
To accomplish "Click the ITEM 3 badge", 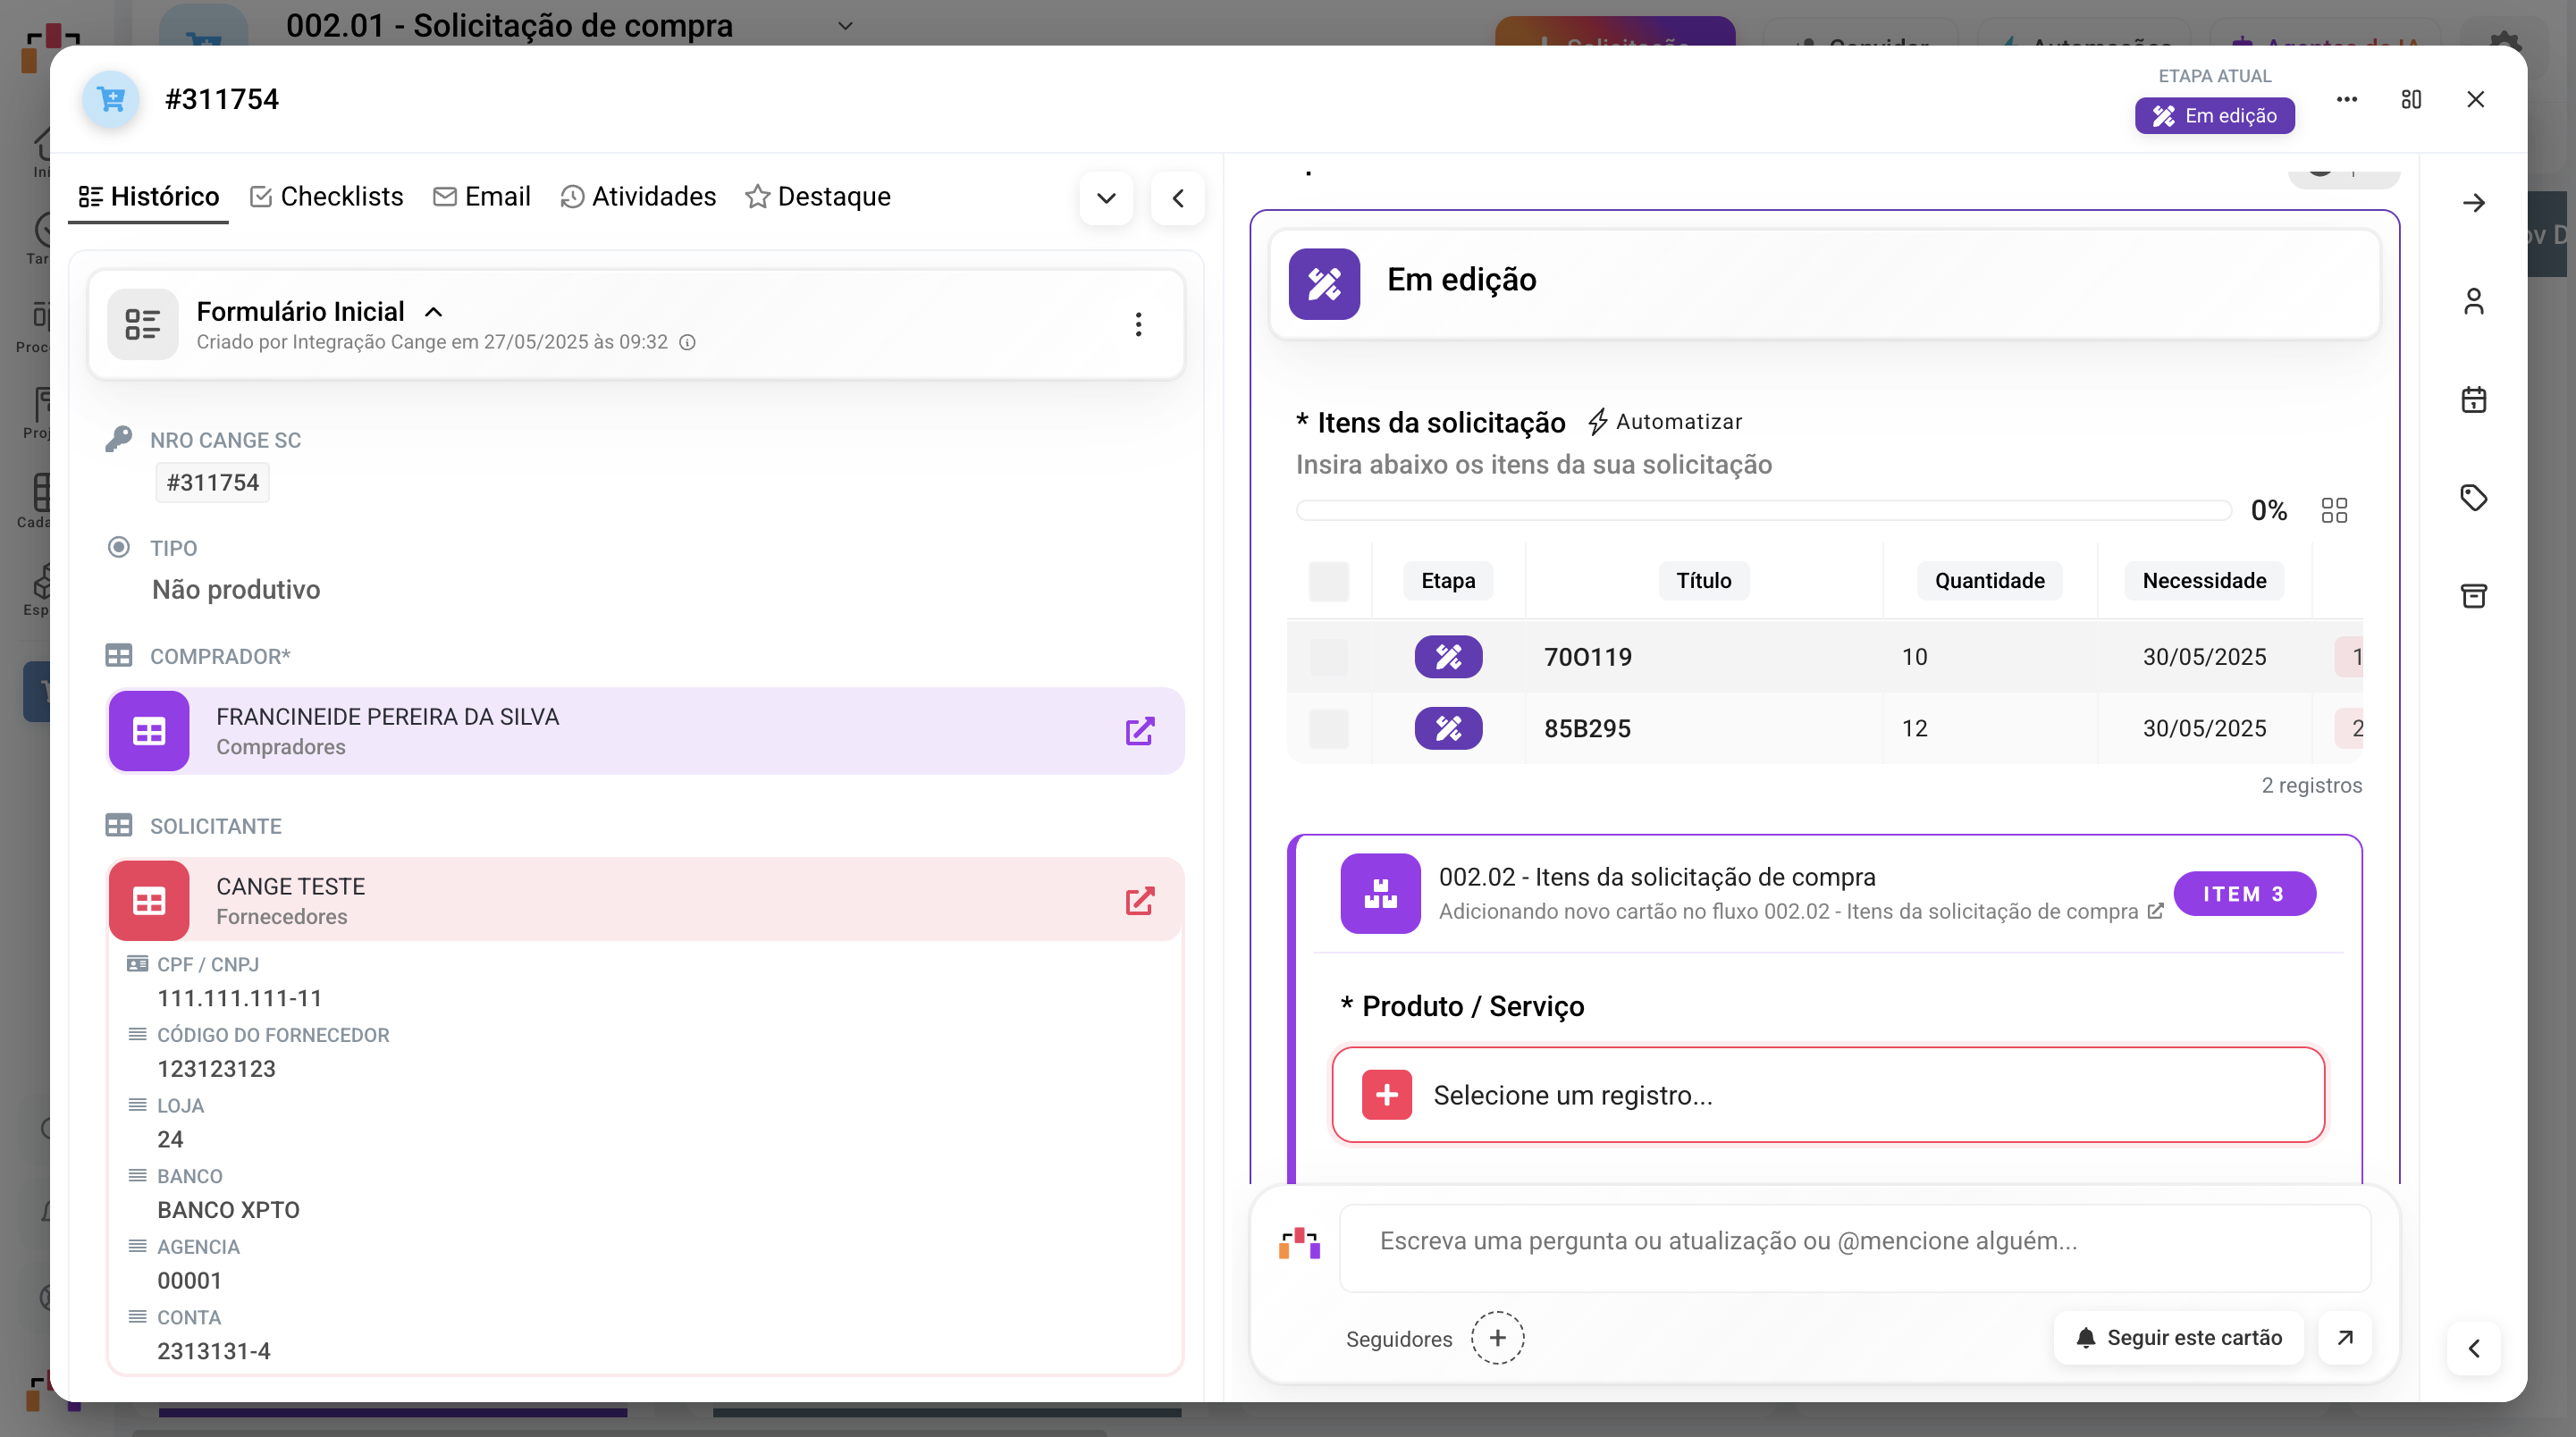I will pyautogui.click(x=2244, y=894).
